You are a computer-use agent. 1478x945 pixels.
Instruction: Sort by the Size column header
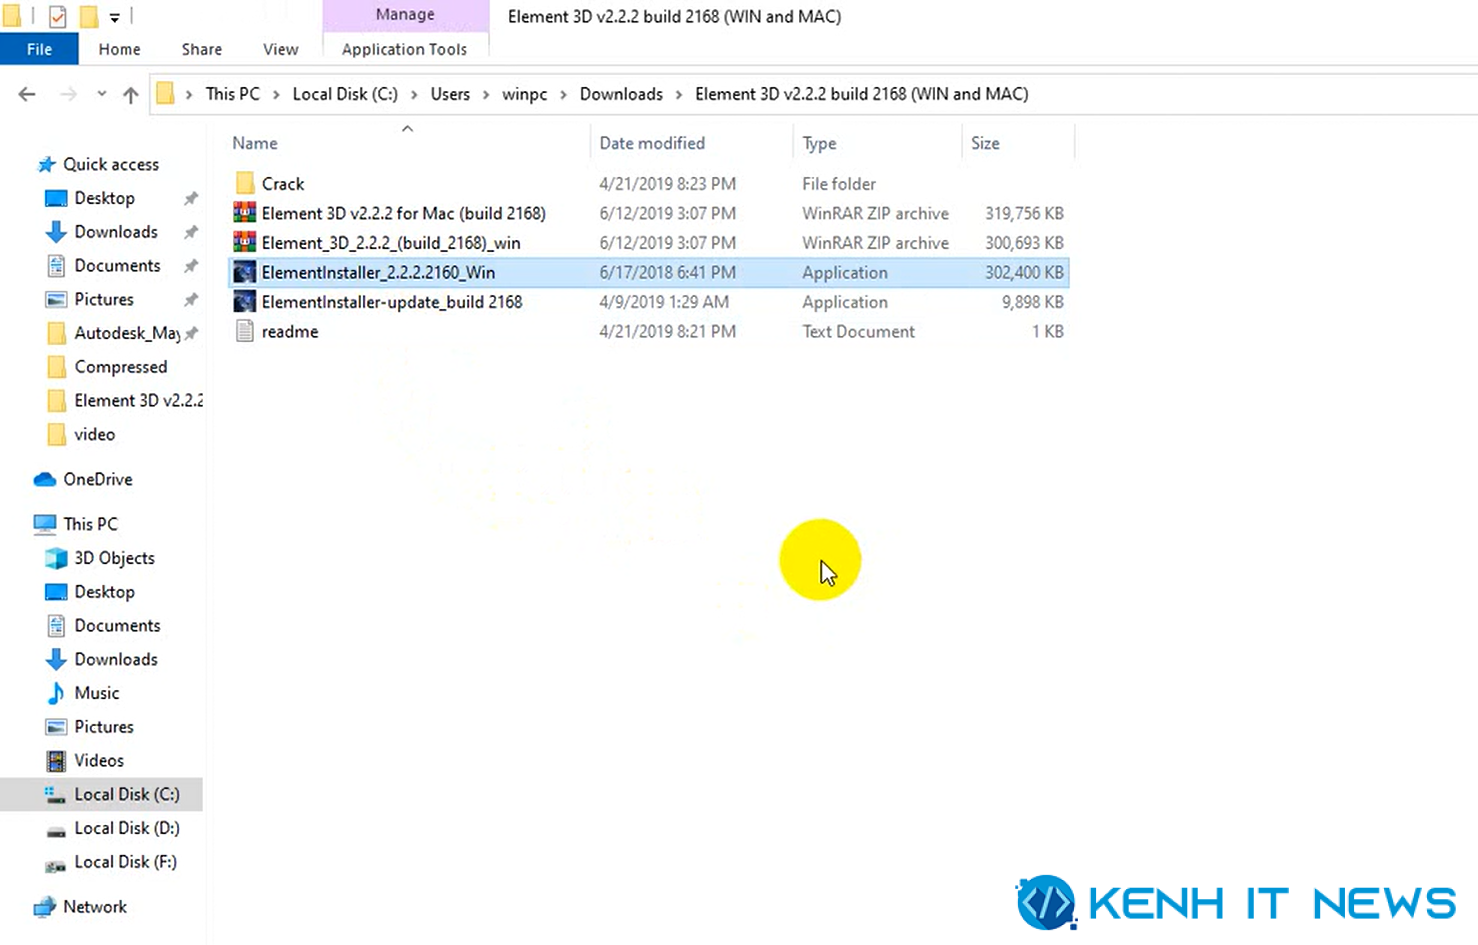(x=985, y=143)
